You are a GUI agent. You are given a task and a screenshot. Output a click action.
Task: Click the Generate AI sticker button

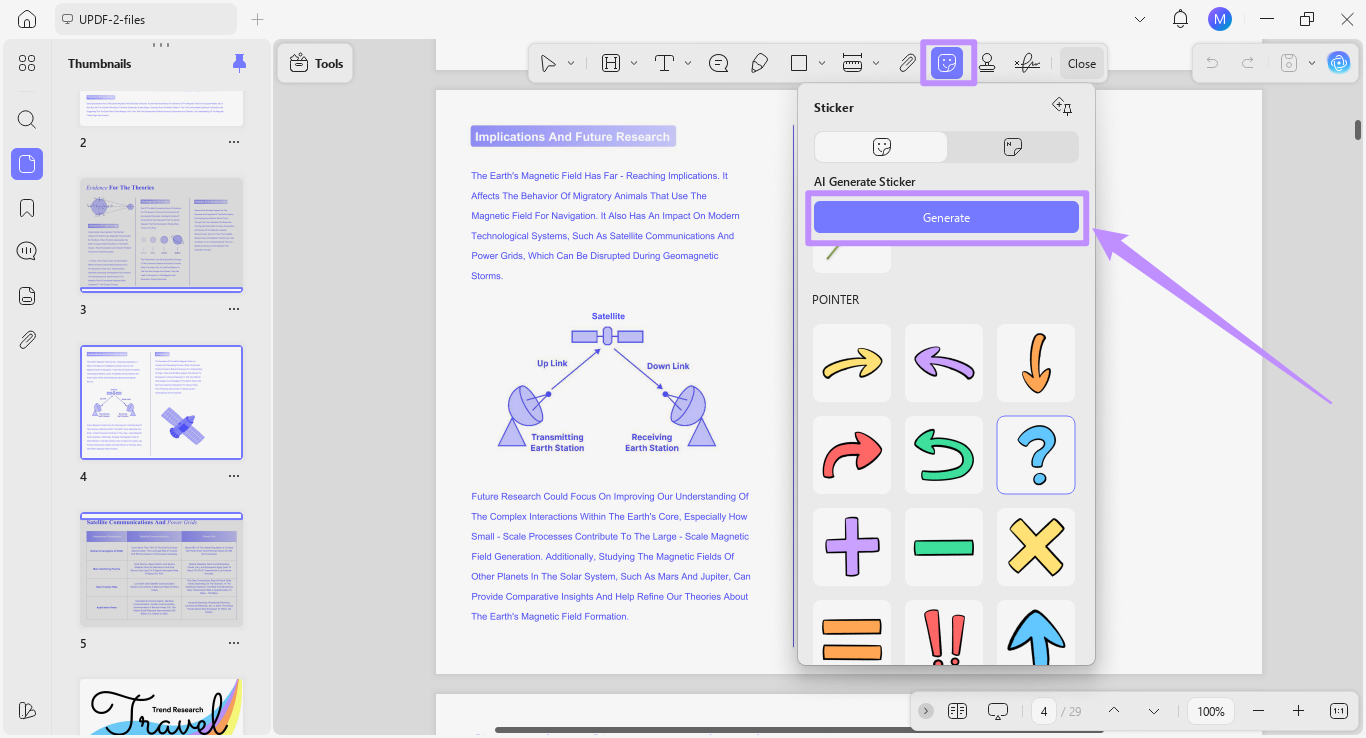(946, 217)
